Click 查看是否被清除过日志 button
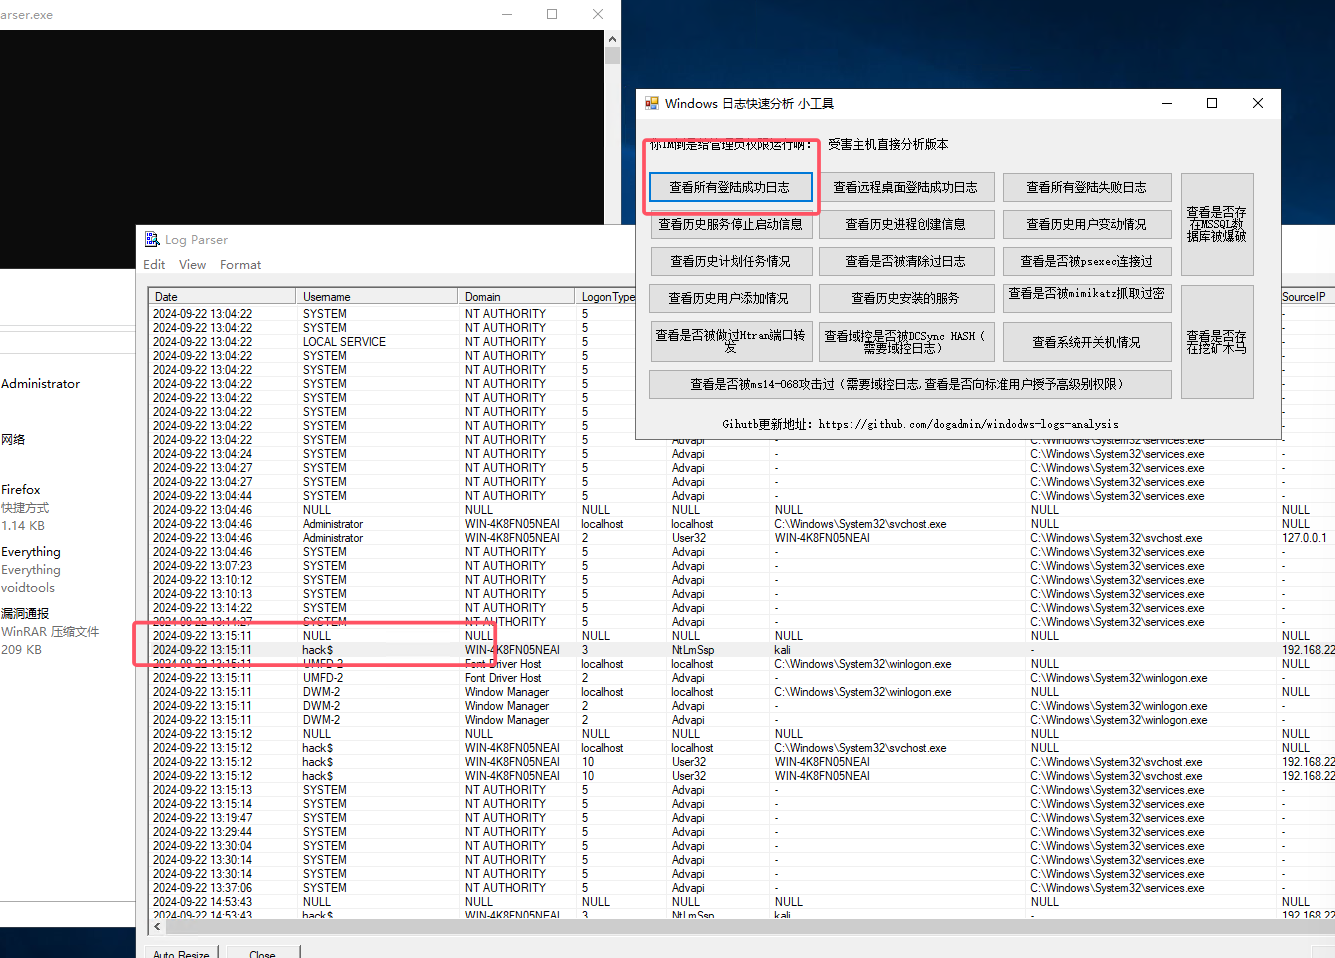 point(906,261)
